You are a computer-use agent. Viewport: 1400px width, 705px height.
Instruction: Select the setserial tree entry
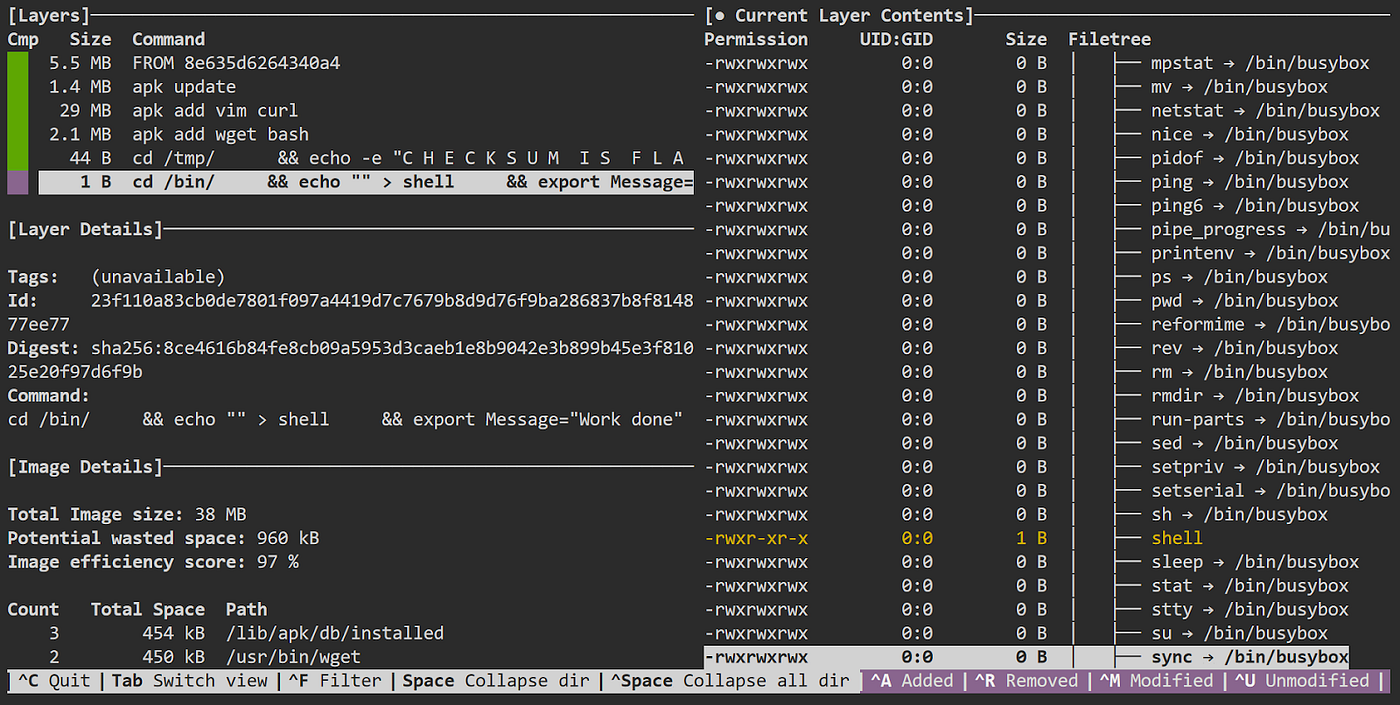[1270, 491]
